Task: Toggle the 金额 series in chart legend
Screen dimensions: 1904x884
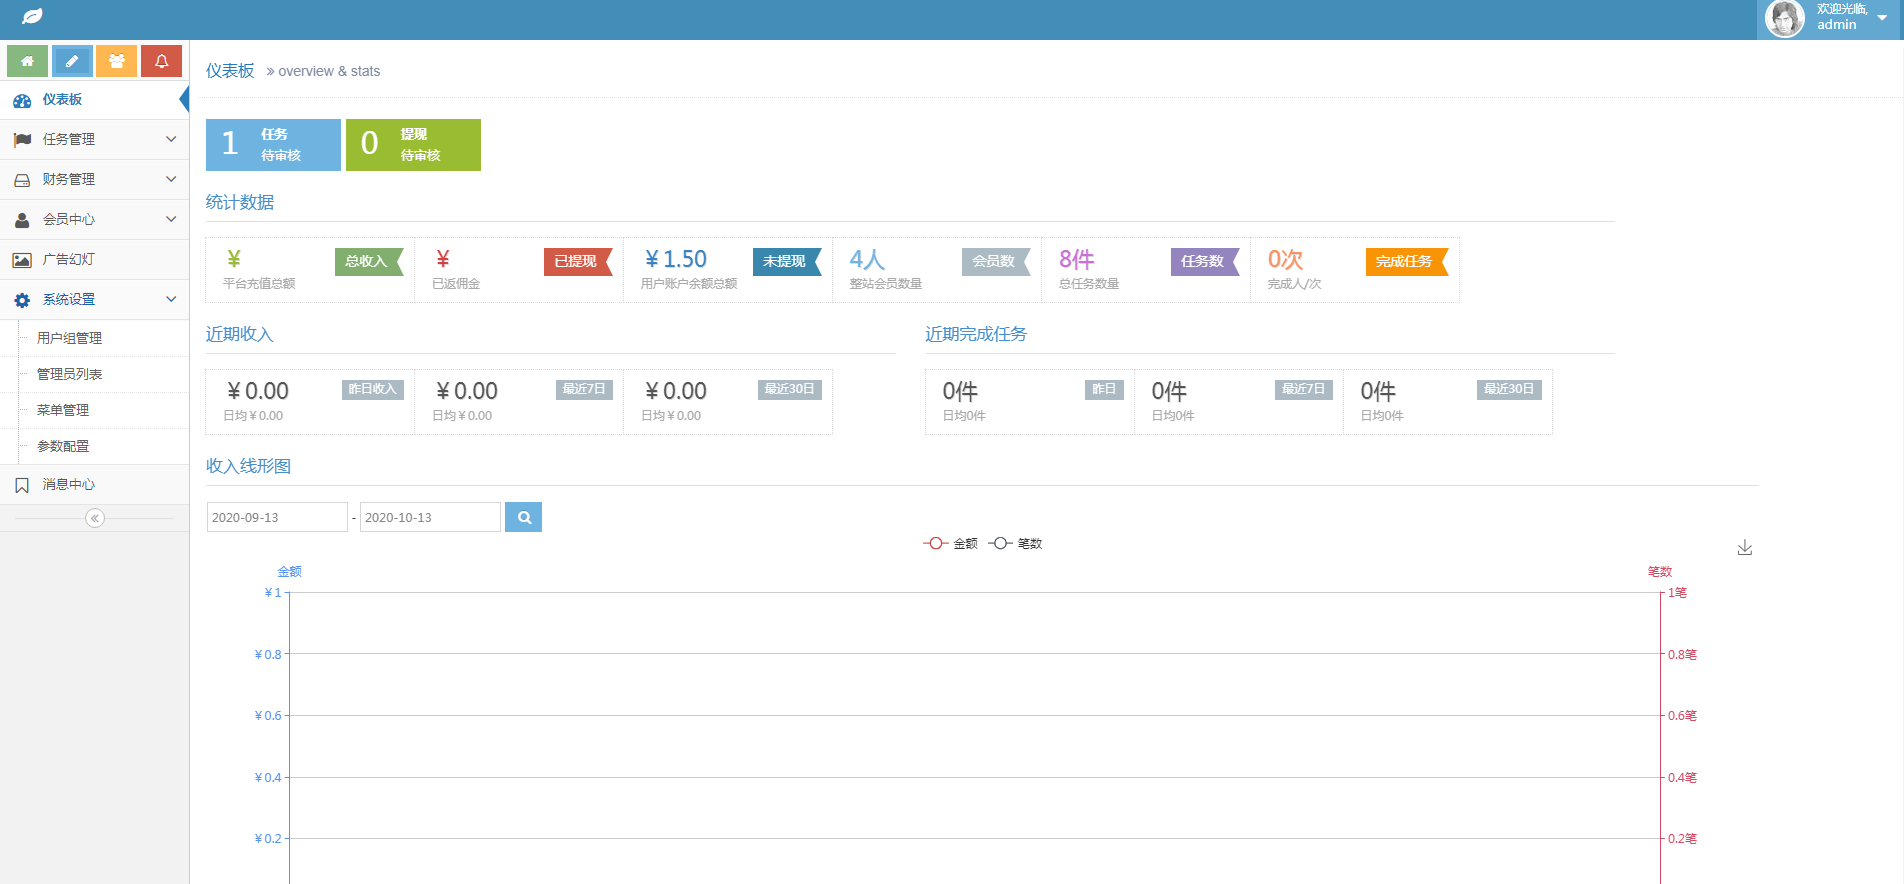Action: (x=950, y=543)
